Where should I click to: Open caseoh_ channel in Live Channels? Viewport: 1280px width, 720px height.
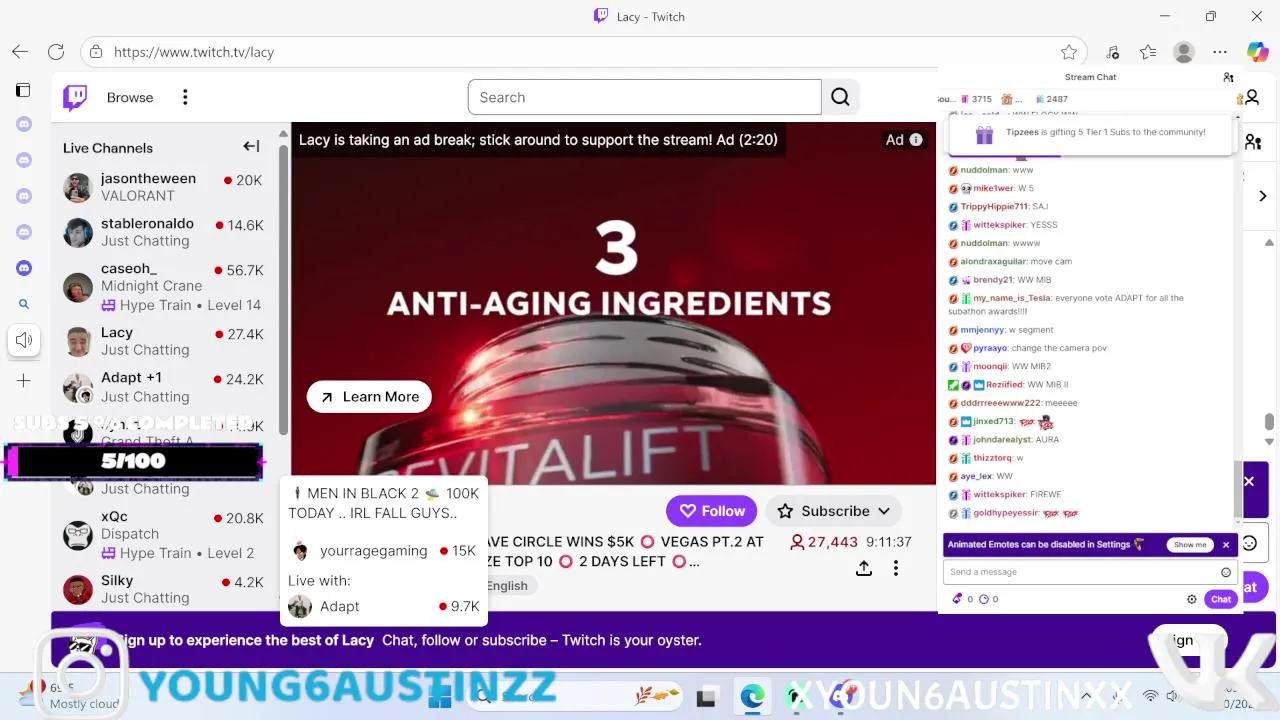point(163,286)
